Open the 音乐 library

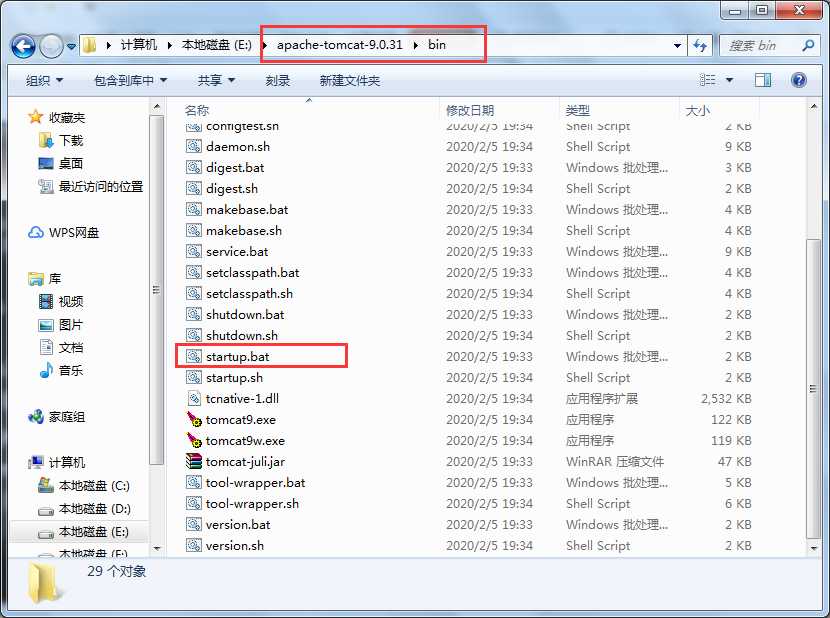pyautogui.click(x=70, y=370)
